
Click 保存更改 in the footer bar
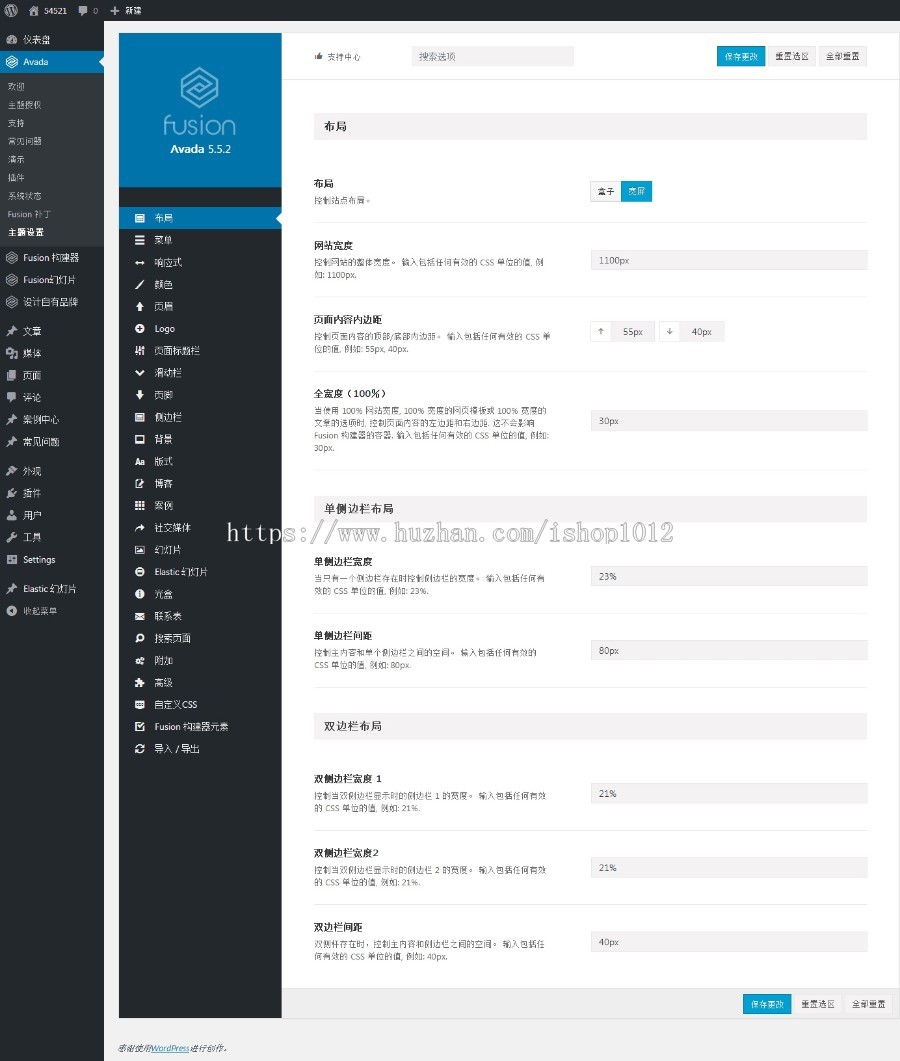coord(767,1004)
